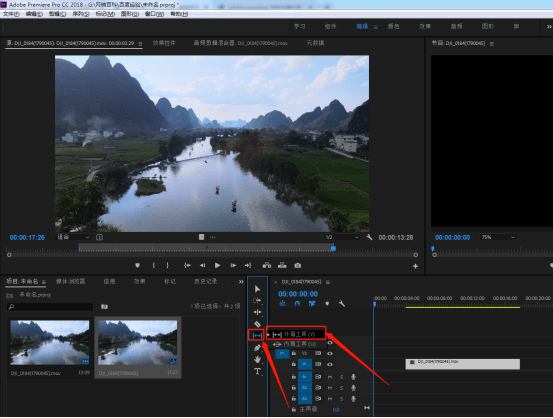This screenshot has width=553, height=418.
Task: Open the 文件(F) menu
Action: (11, 14)
